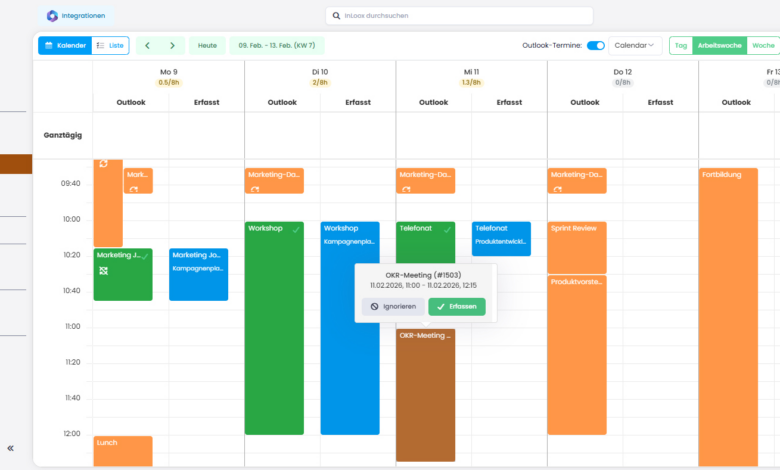Switch to Kalender view
This screenshot has width=780, height=470.
pyautogui.click(x=64, y=45)
